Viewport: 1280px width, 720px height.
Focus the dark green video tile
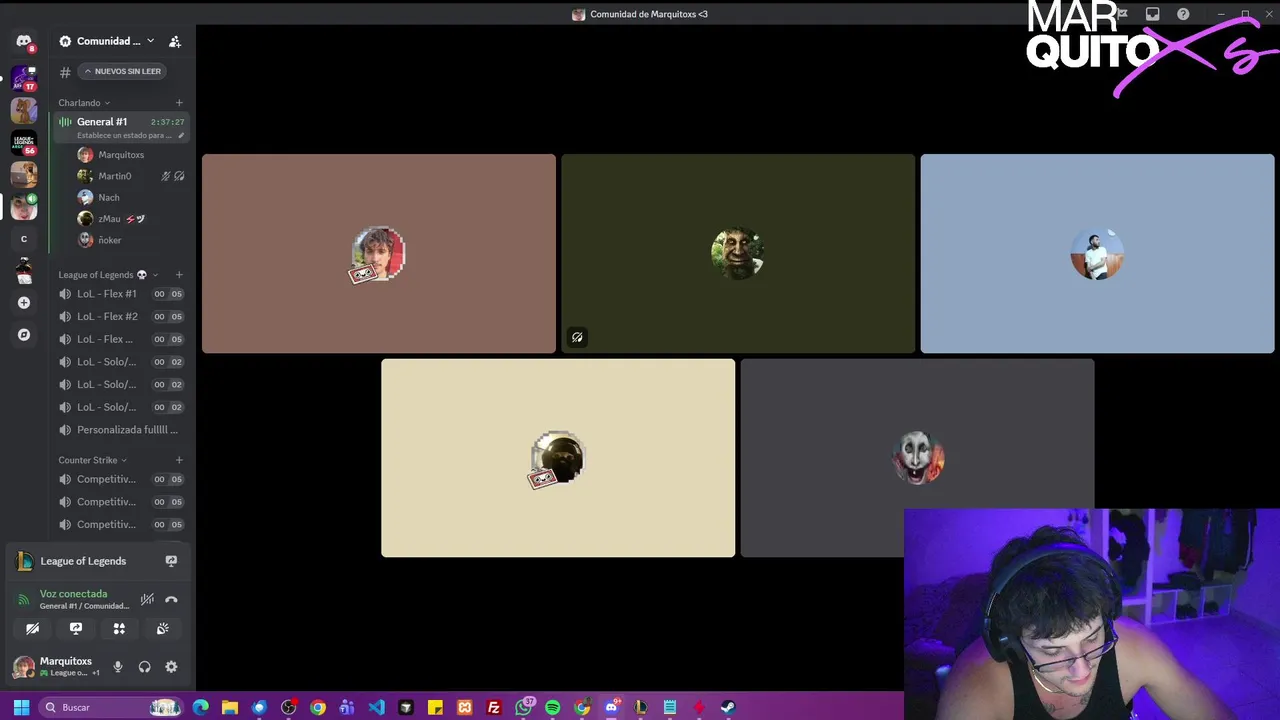[x=738, y=253]
